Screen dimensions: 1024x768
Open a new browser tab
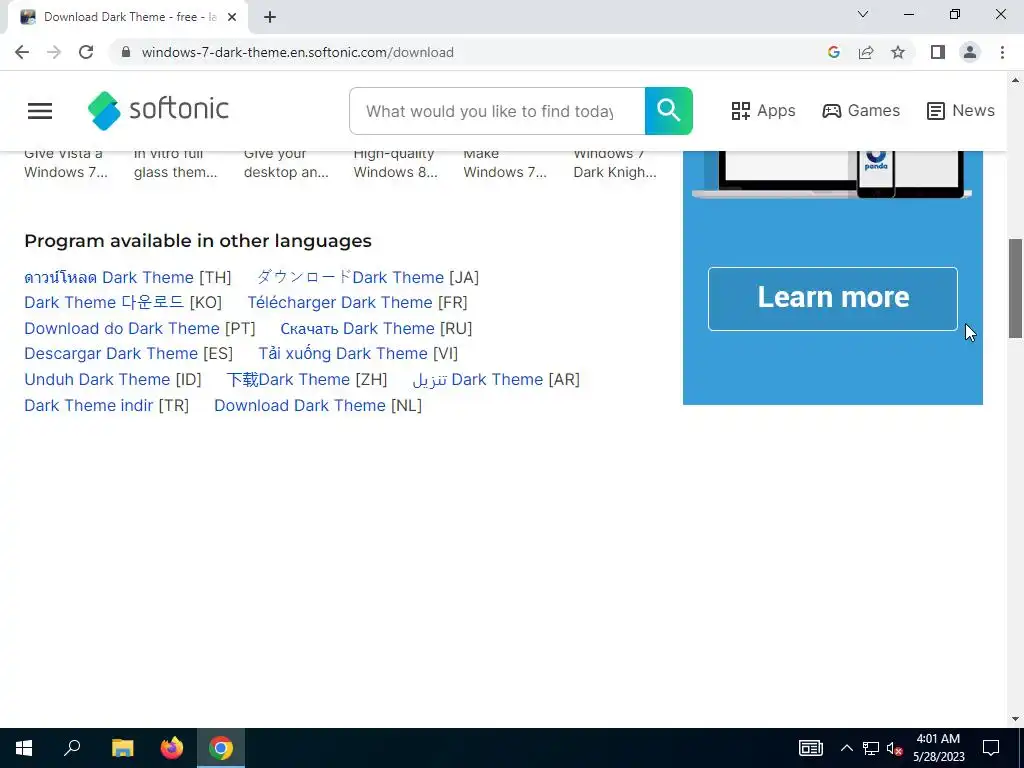[270, 18]
